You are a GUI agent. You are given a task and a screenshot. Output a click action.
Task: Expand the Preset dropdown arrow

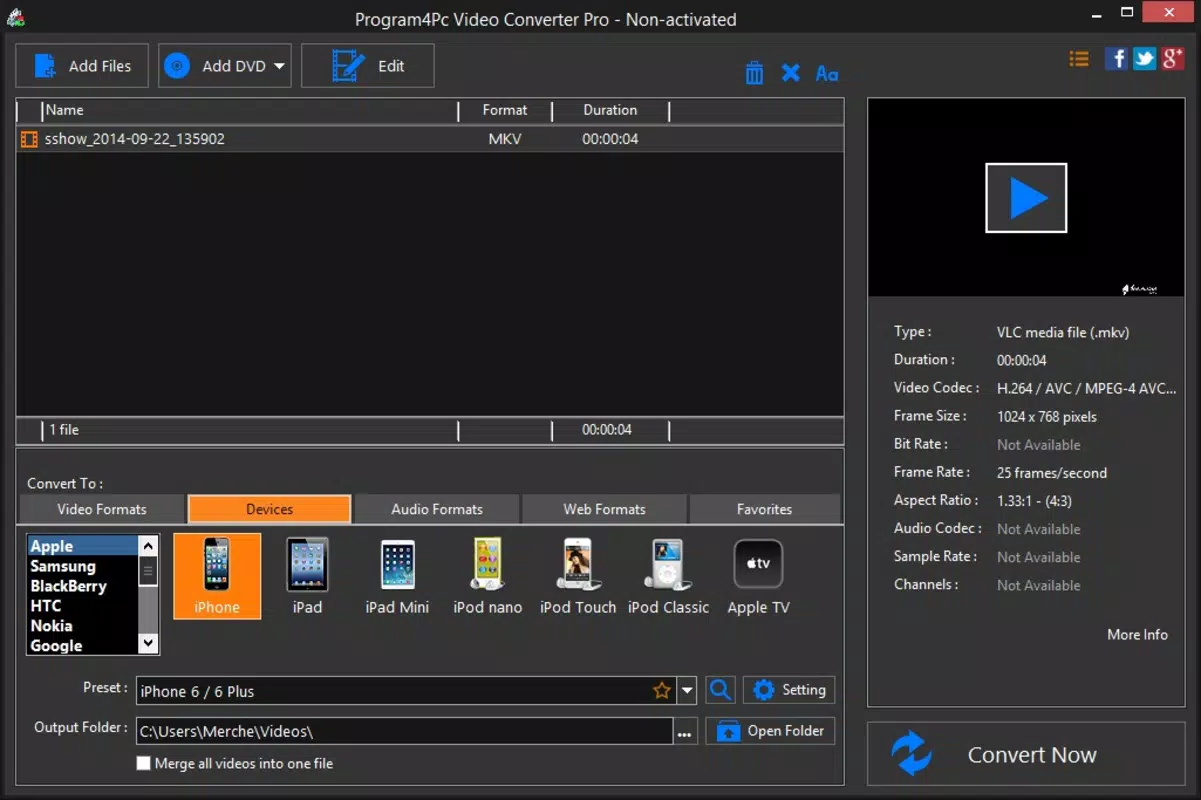point(687,691)
